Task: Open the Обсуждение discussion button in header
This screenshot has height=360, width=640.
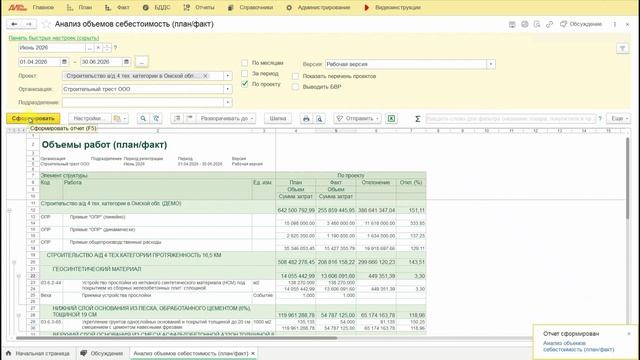Action: (x=581, y=24)
